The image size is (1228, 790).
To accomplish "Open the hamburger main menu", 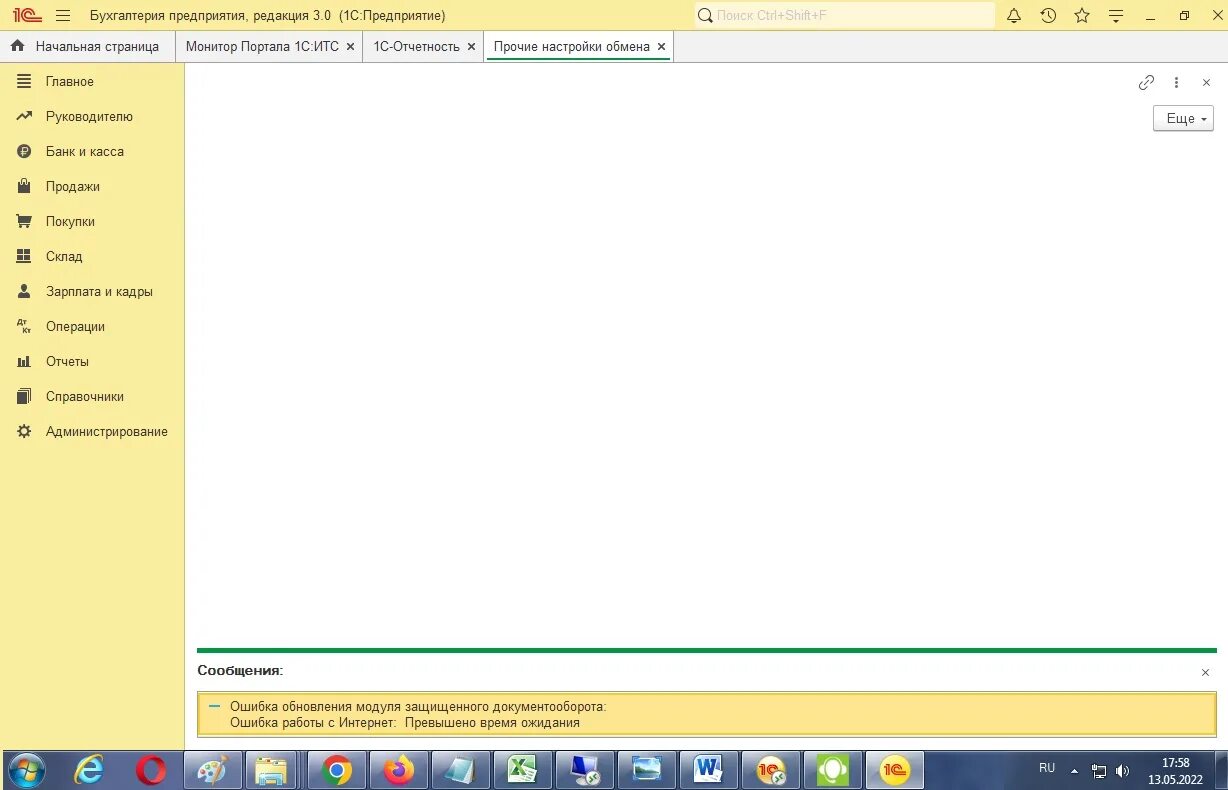I will (63, 15).
